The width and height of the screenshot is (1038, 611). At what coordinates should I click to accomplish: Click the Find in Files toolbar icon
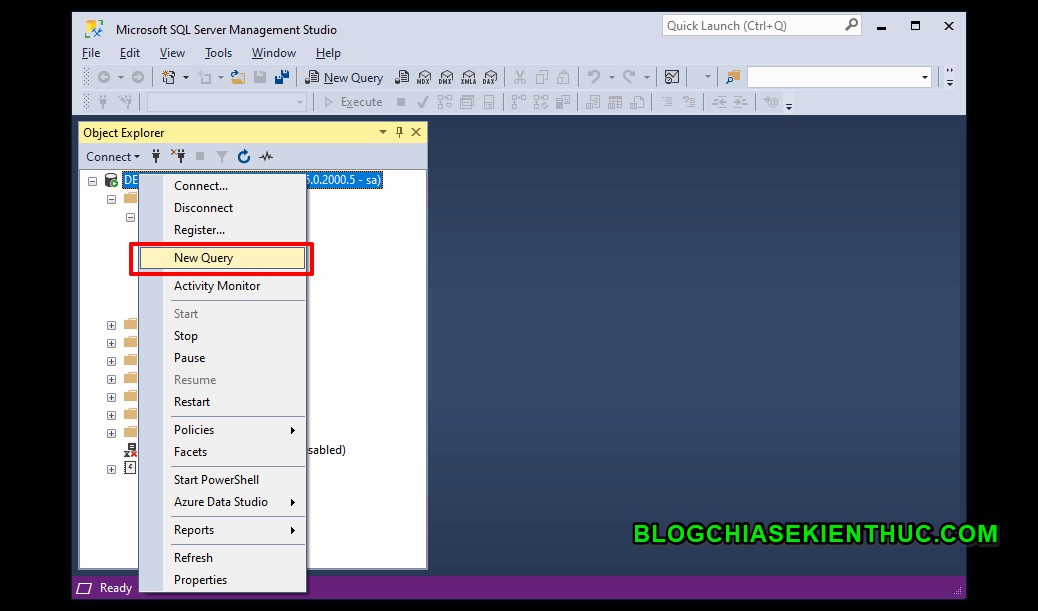[732, 77]
